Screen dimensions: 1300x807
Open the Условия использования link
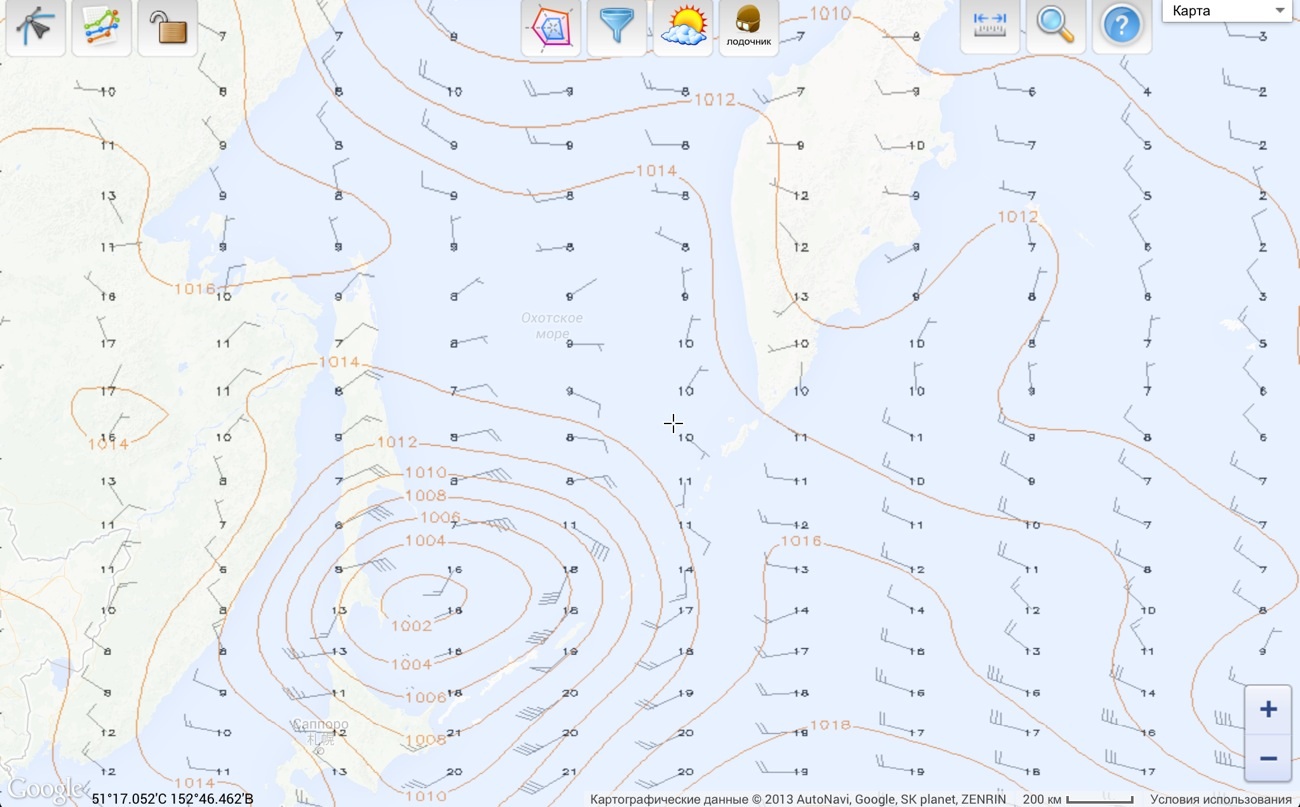pyautogui.click(x=1220, y=799)
